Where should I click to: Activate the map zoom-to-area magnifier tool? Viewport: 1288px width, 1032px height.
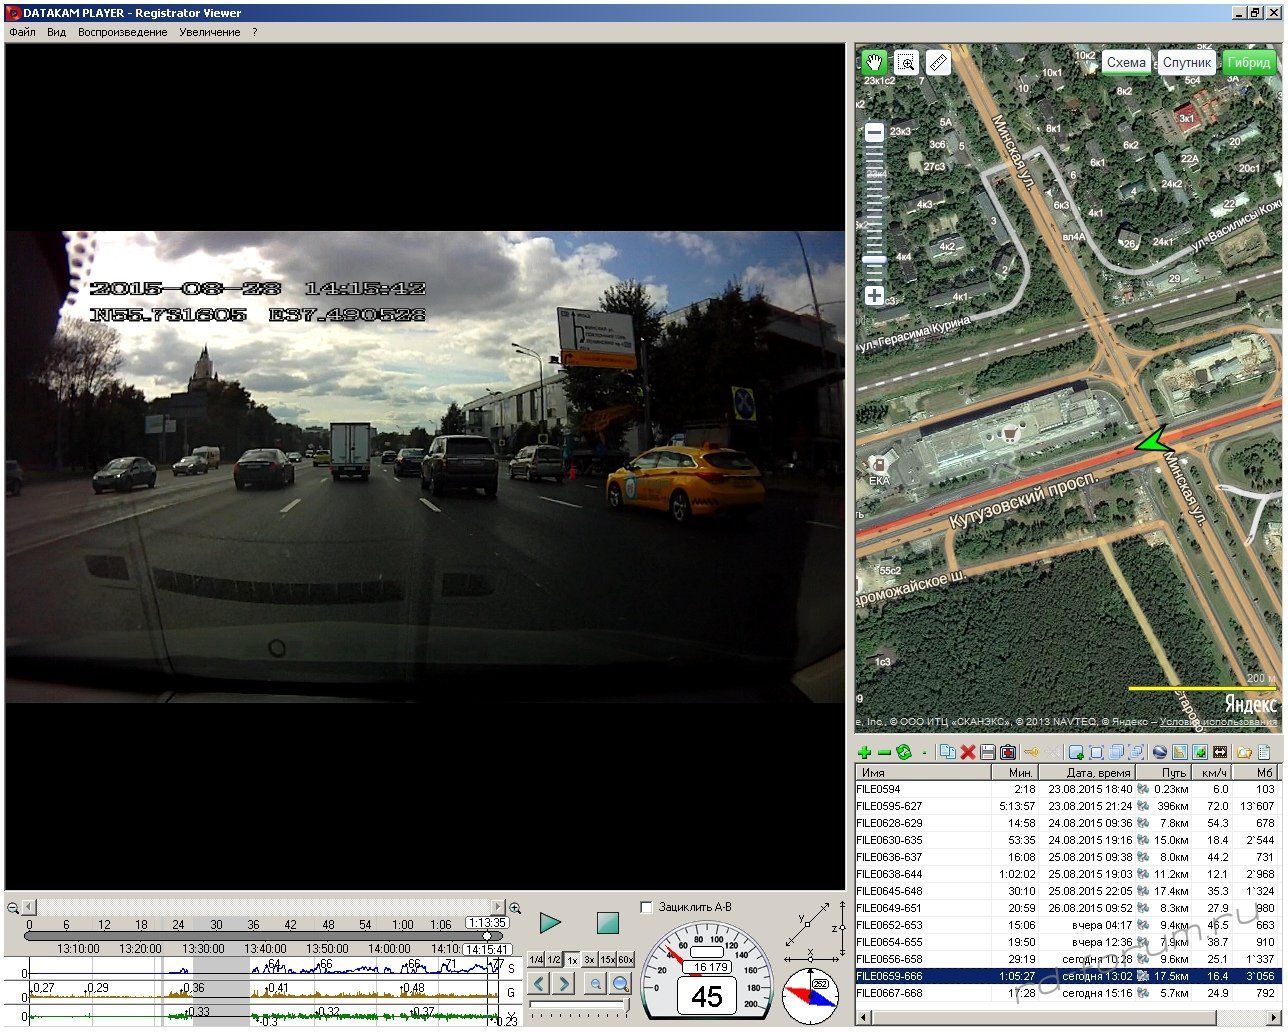point(906,62)
